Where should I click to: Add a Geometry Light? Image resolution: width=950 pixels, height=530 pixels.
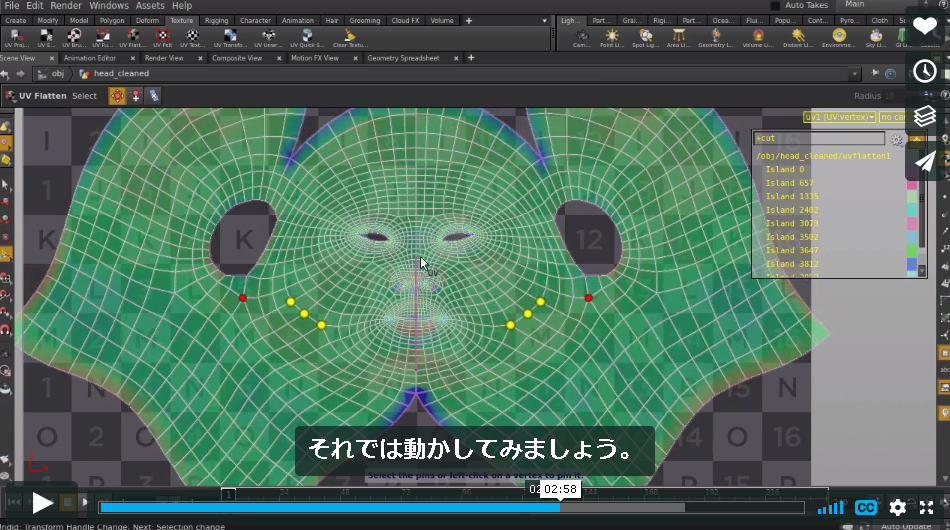coord(716,38)
